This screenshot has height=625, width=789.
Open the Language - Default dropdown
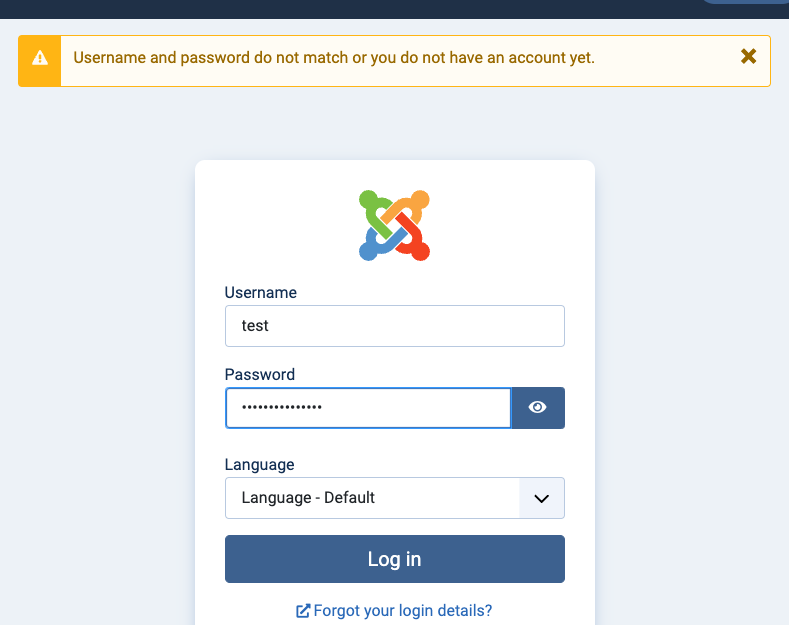click(x=373, y=498)
